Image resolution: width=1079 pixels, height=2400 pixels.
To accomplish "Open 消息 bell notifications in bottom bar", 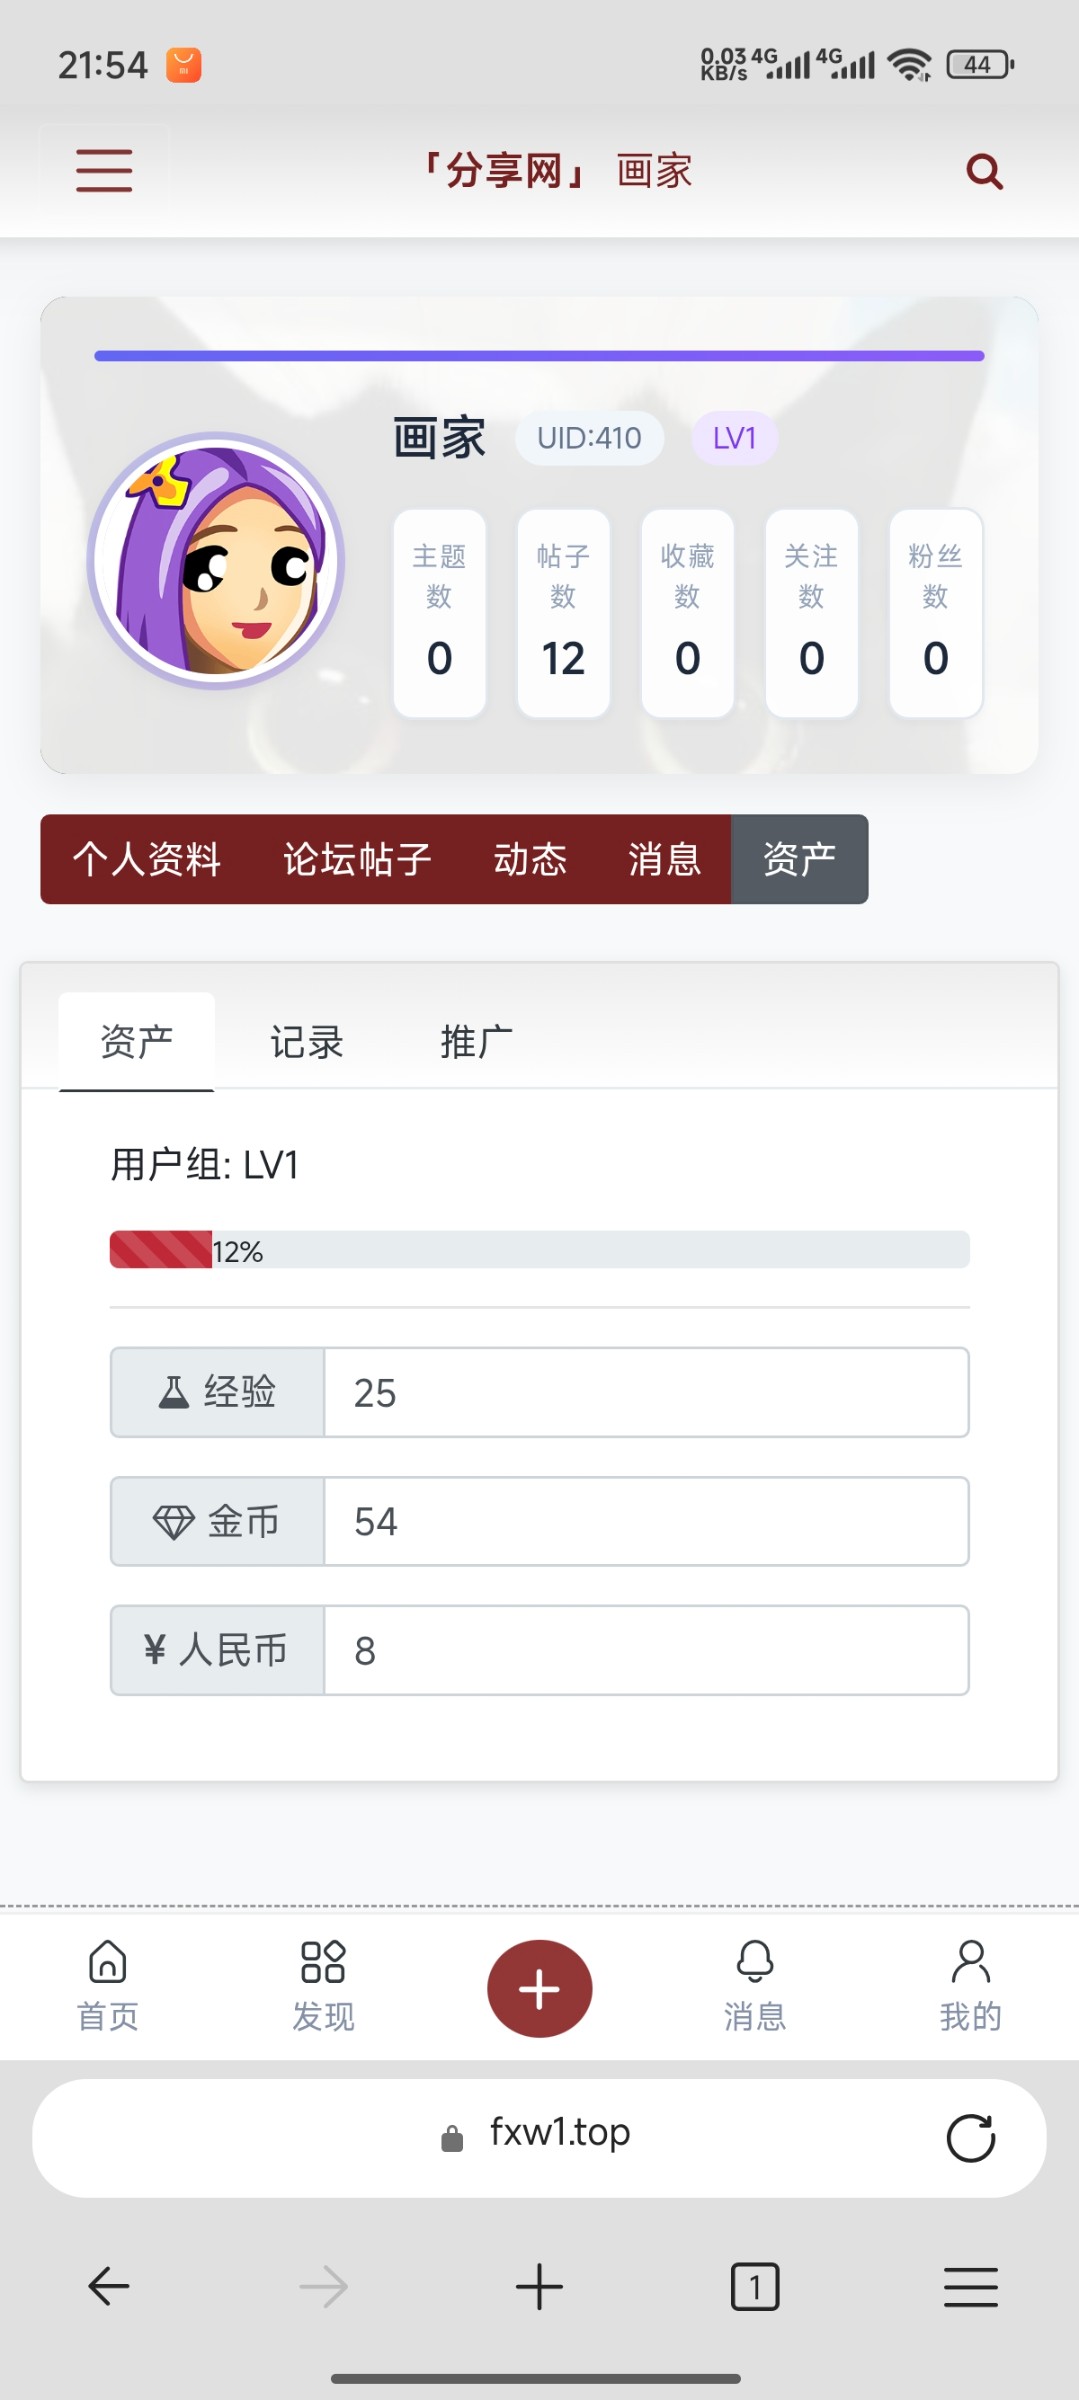I will click(755, 1986).
